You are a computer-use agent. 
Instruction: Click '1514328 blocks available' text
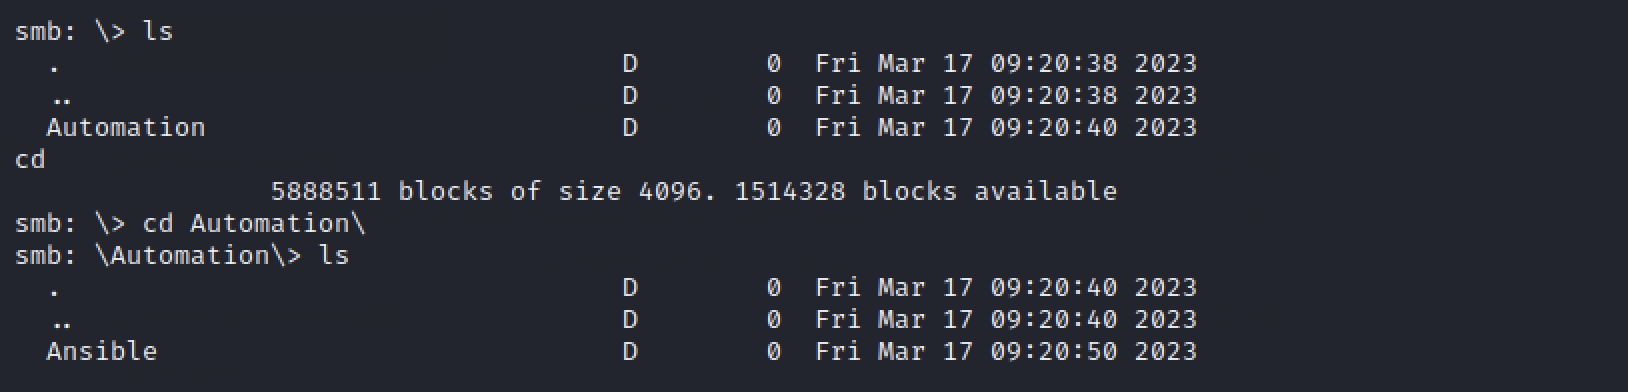pos(926,191)
